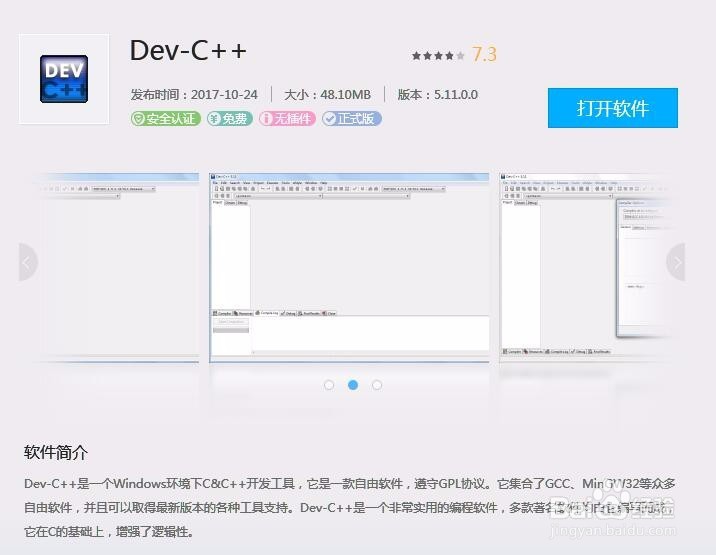Click the size 48.10MB text
The width and height of the screenshot is (716, 555).
click(x=327, y=95)
